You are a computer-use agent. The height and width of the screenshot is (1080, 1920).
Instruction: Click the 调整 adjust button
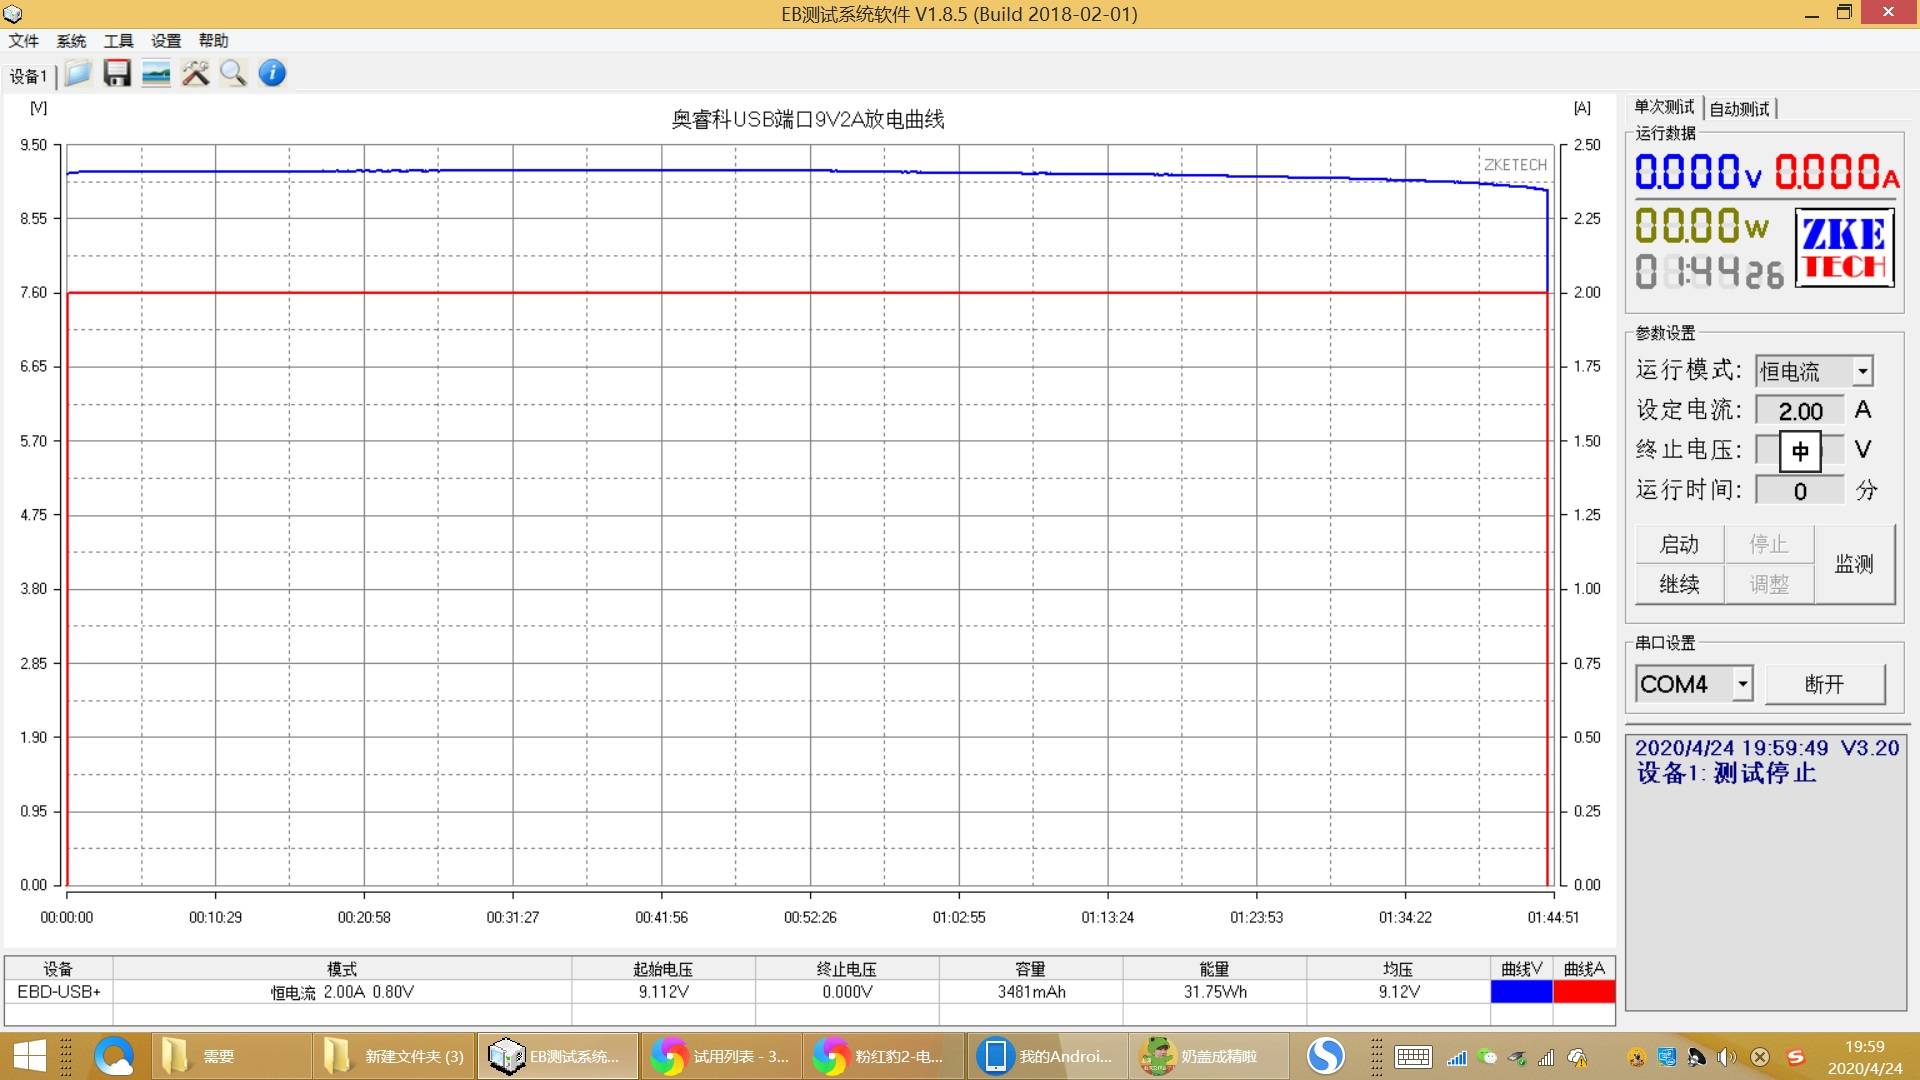click(x=1768, y=584)
